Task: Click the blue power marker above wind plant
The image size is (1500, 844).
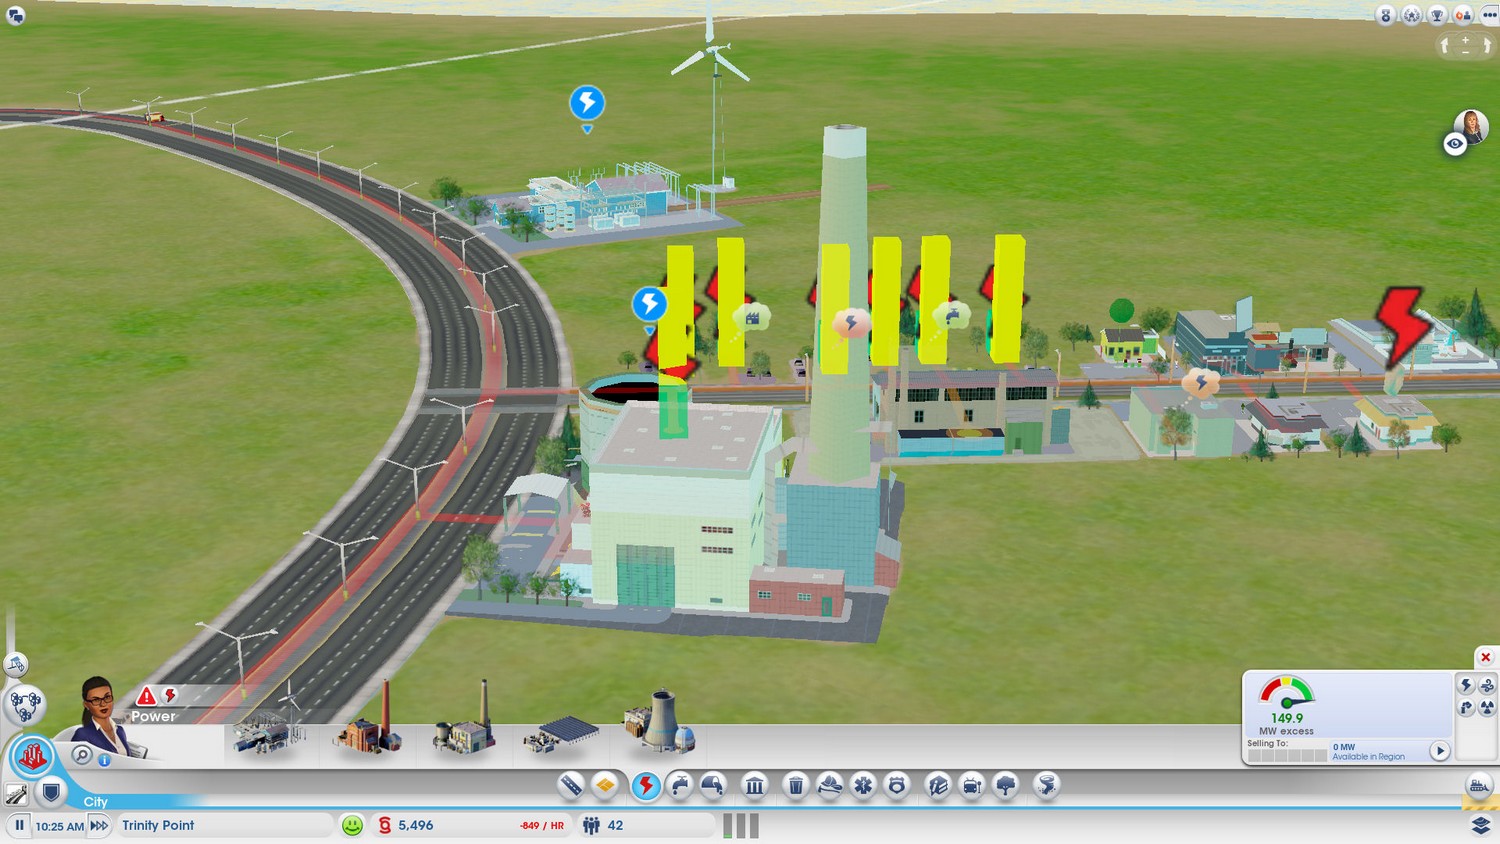Action: point(587,103)
